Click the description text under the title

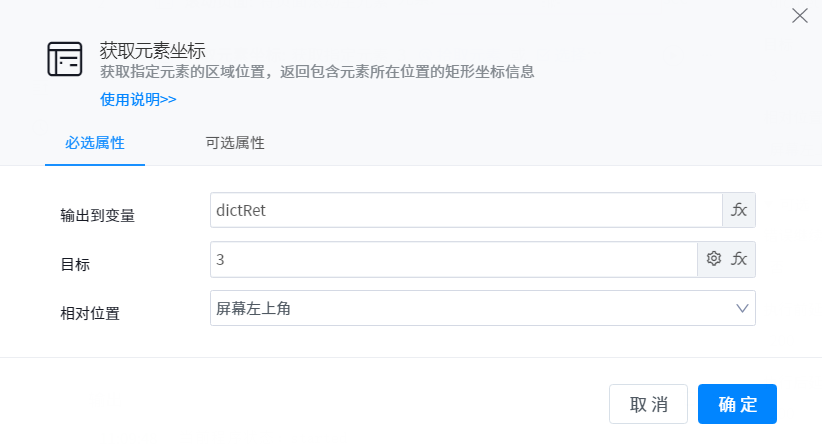tap(317, 72)
